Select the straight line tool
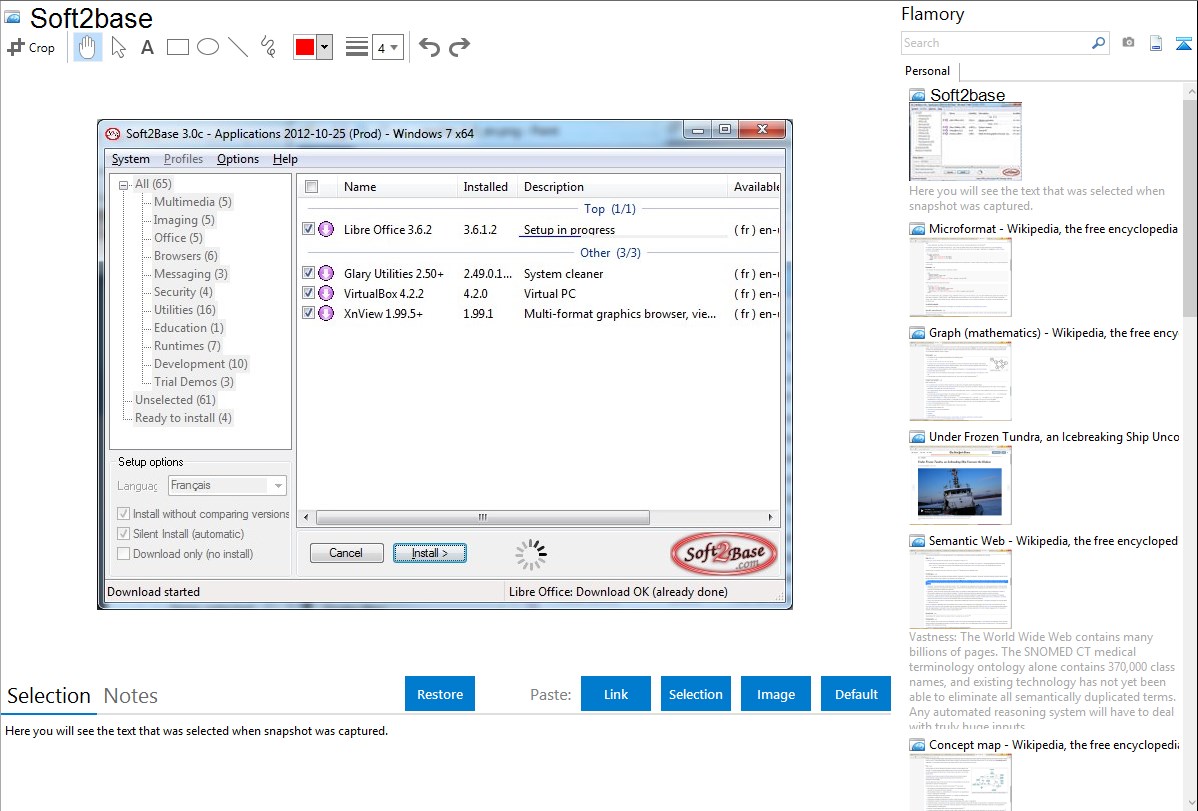 [238, 47]
